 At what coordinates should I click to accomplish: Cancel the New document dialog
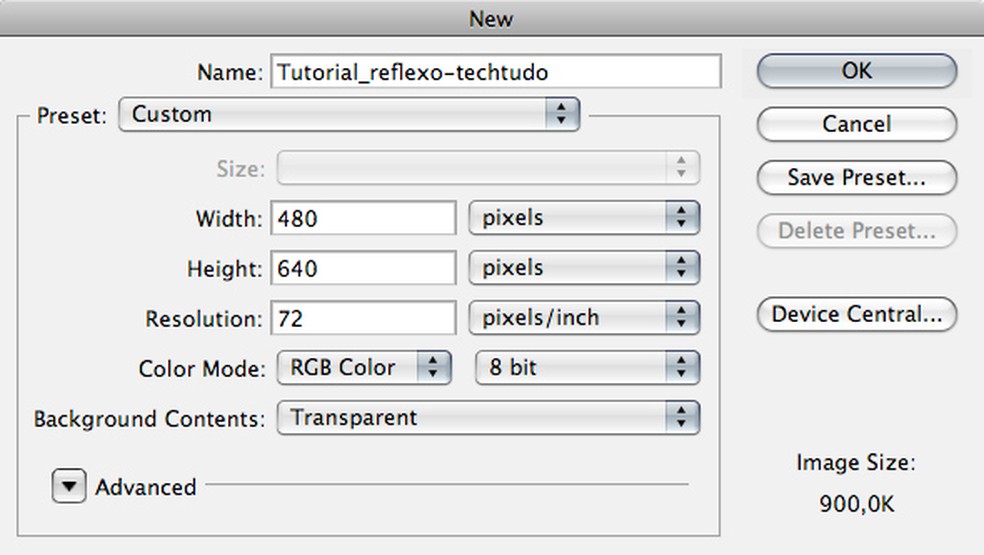856,124
